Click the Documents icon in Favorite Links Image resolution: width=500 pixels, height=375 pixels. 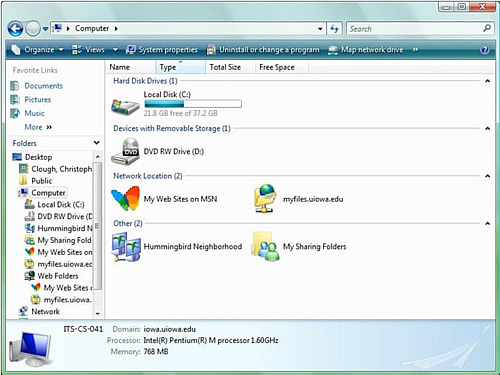15,86
